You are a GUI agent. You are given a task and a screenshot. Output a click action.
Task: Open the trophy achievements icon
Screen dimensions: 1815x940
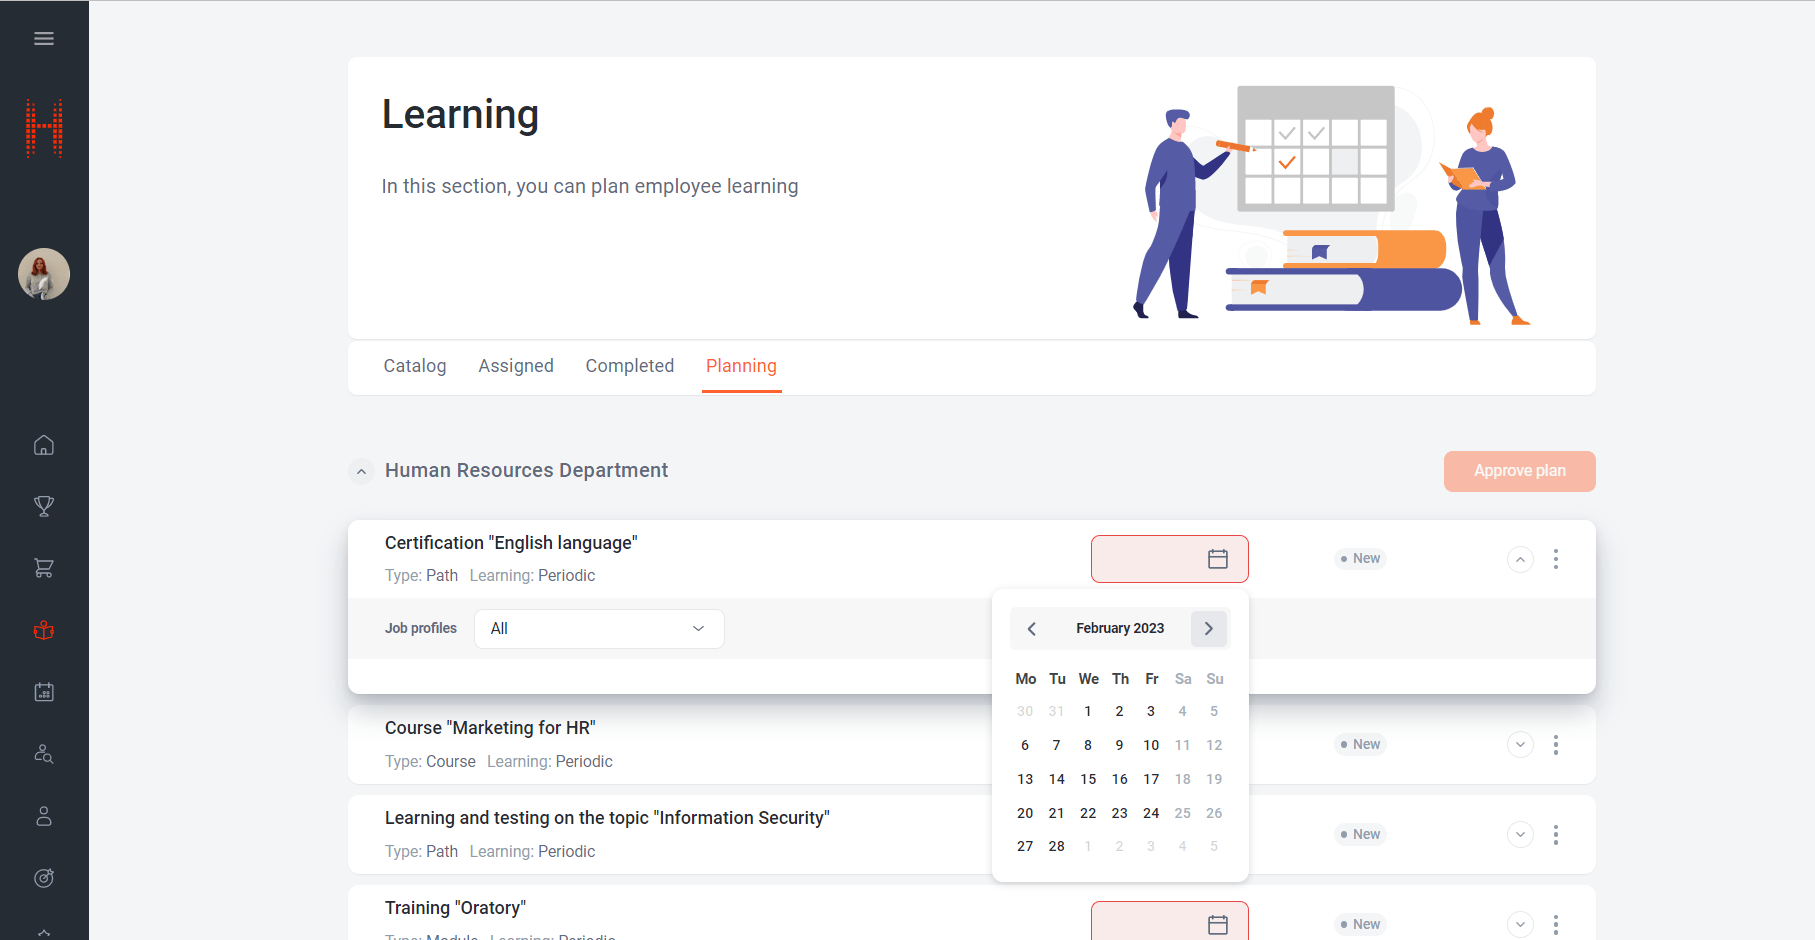(x=44, y=507)
